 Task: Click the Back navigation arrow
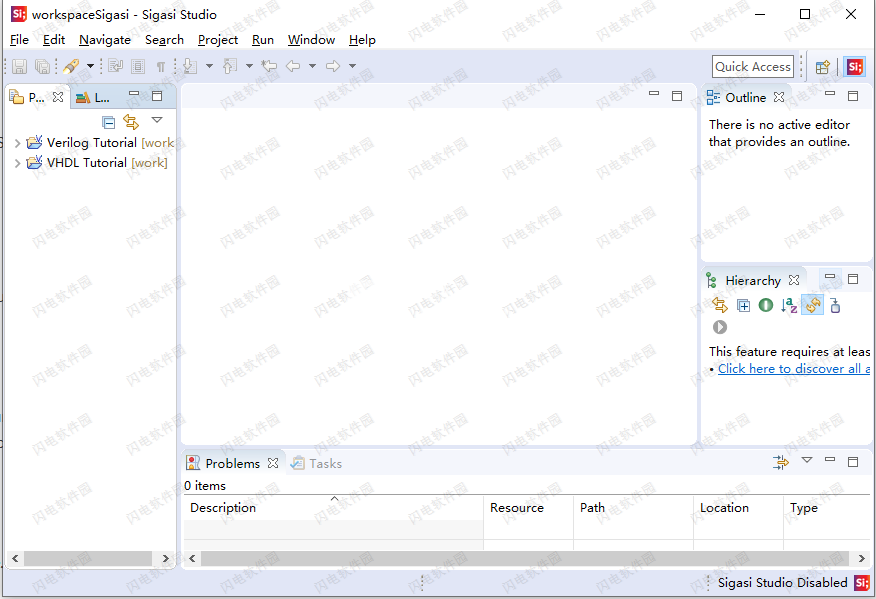coord(293,66)
